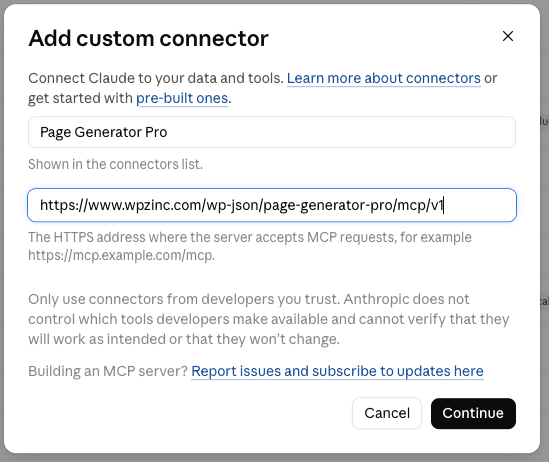
Task: Close the Add custom connector dialog
Action: (x=508, y=36)
